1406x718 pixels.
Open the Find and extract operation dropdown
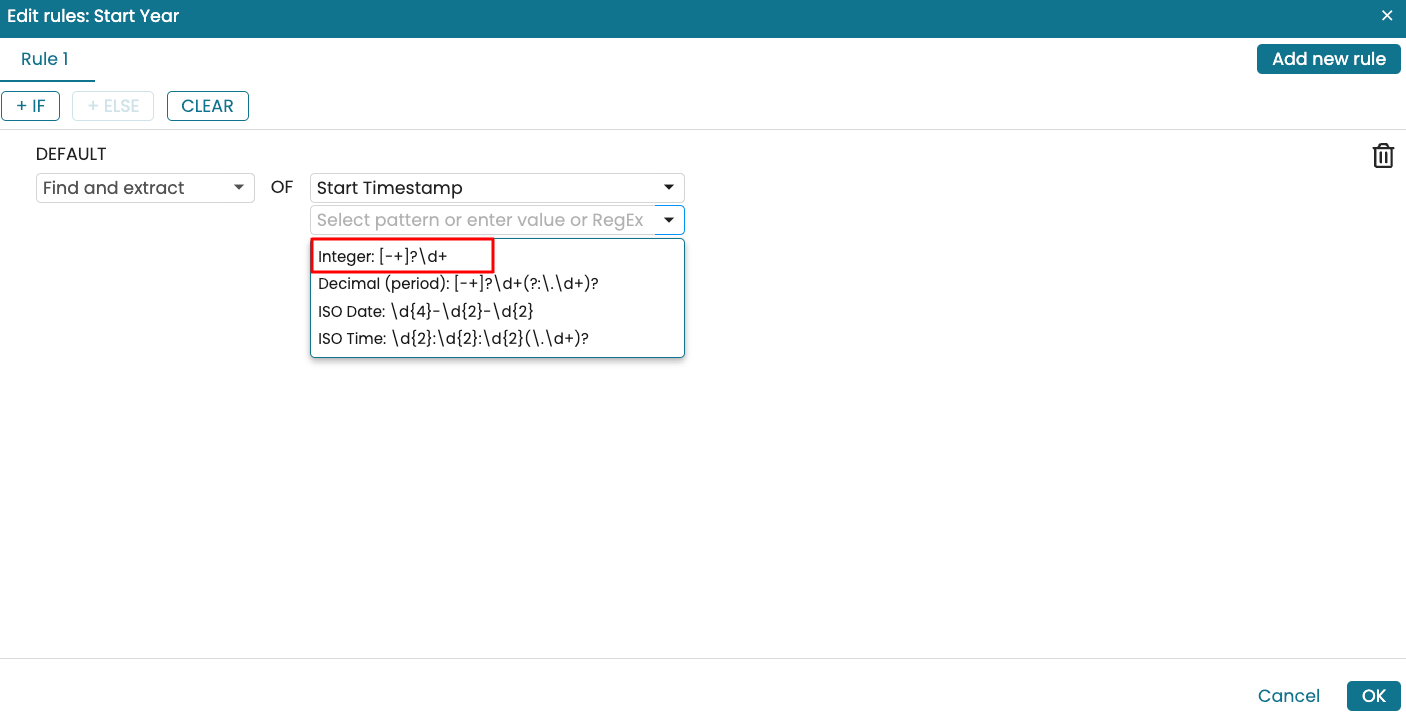click(x=145, y=188)
